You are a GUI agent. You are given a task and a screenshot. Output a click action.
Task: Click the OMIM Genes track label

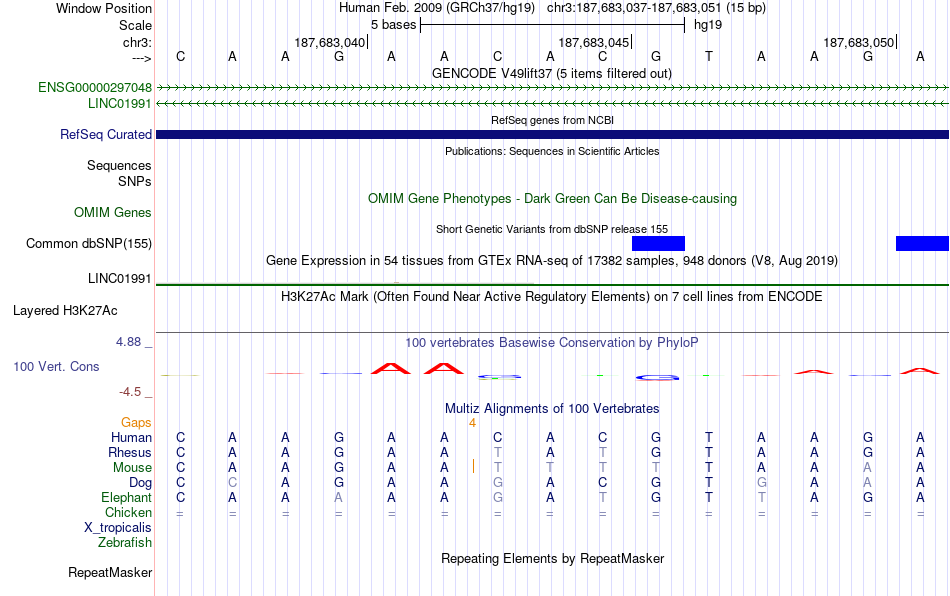point(112,213)
